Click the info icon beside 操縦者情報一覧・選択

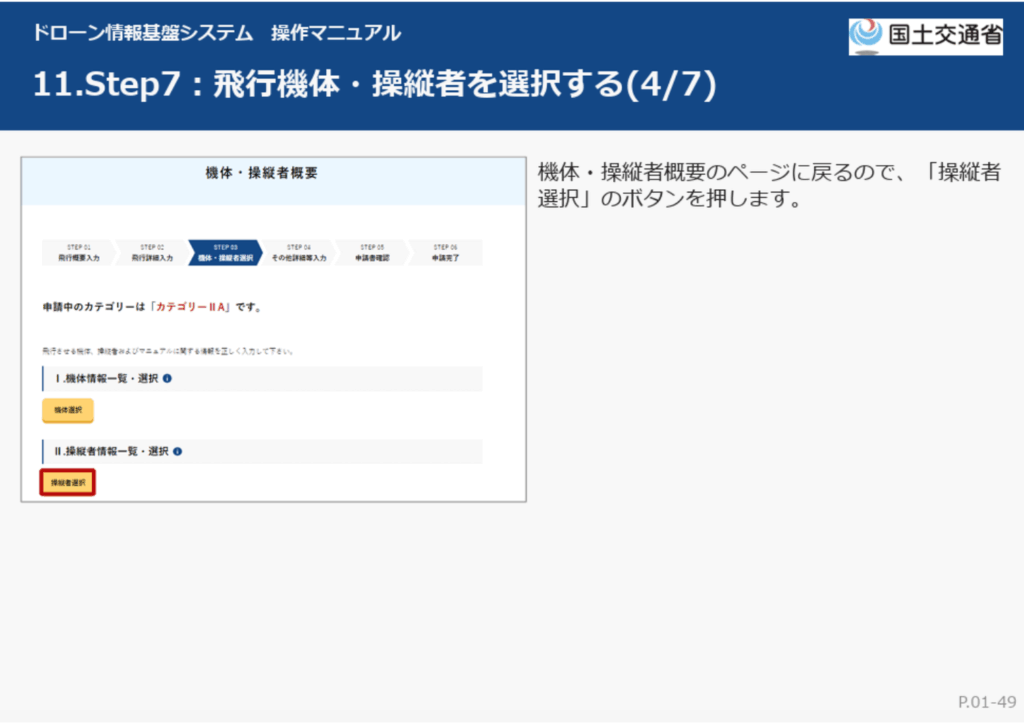[177, 451]
